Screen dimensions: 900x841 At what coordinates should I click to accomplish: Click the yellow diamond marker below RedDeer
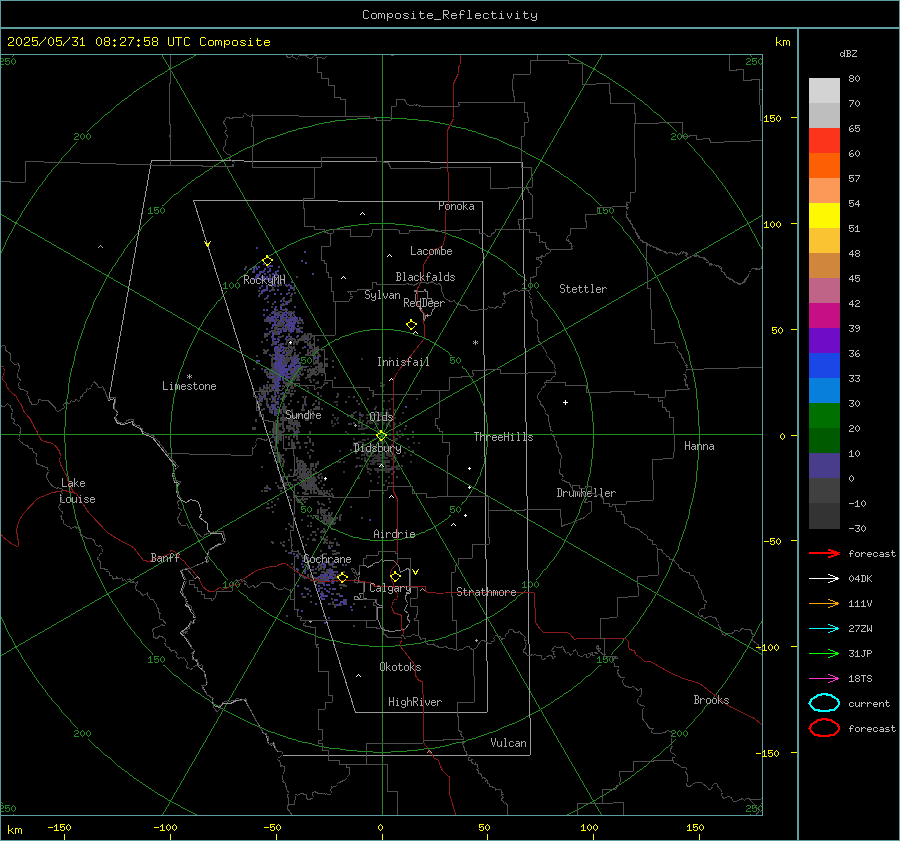pos(411,325)
